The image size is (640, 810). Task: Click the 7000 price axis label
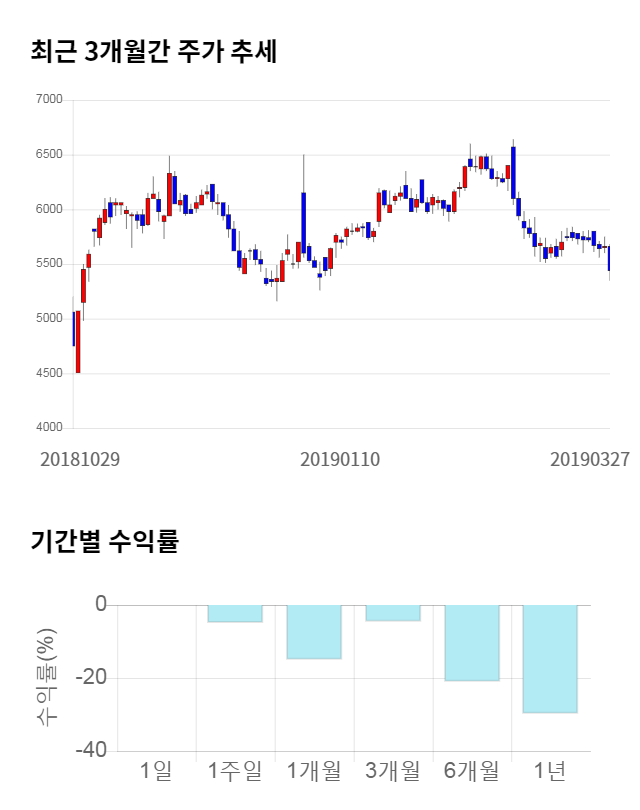point(48,100)
